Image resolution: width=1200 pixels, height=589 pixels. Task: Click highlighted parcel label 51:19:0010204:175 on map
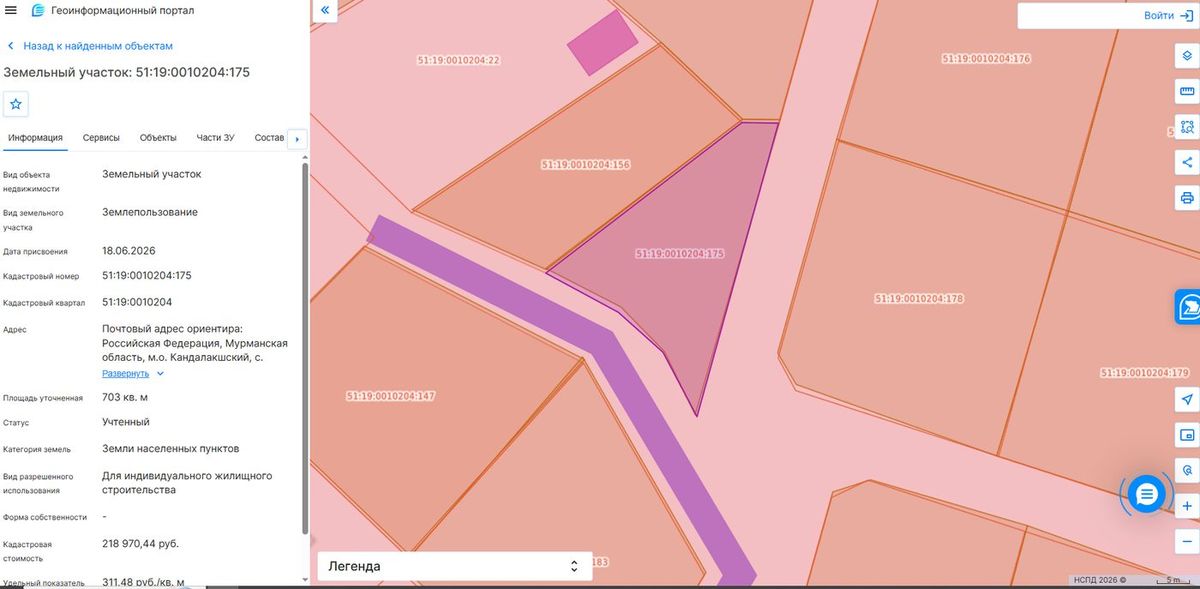(680, 254)
